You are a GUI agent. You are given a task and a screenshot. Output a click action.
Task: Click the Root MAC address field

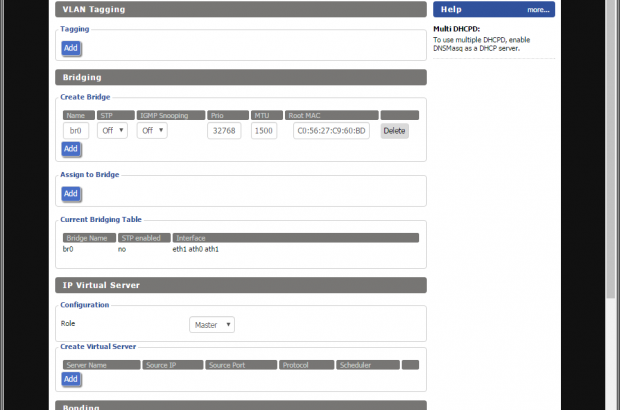point(331,131)
